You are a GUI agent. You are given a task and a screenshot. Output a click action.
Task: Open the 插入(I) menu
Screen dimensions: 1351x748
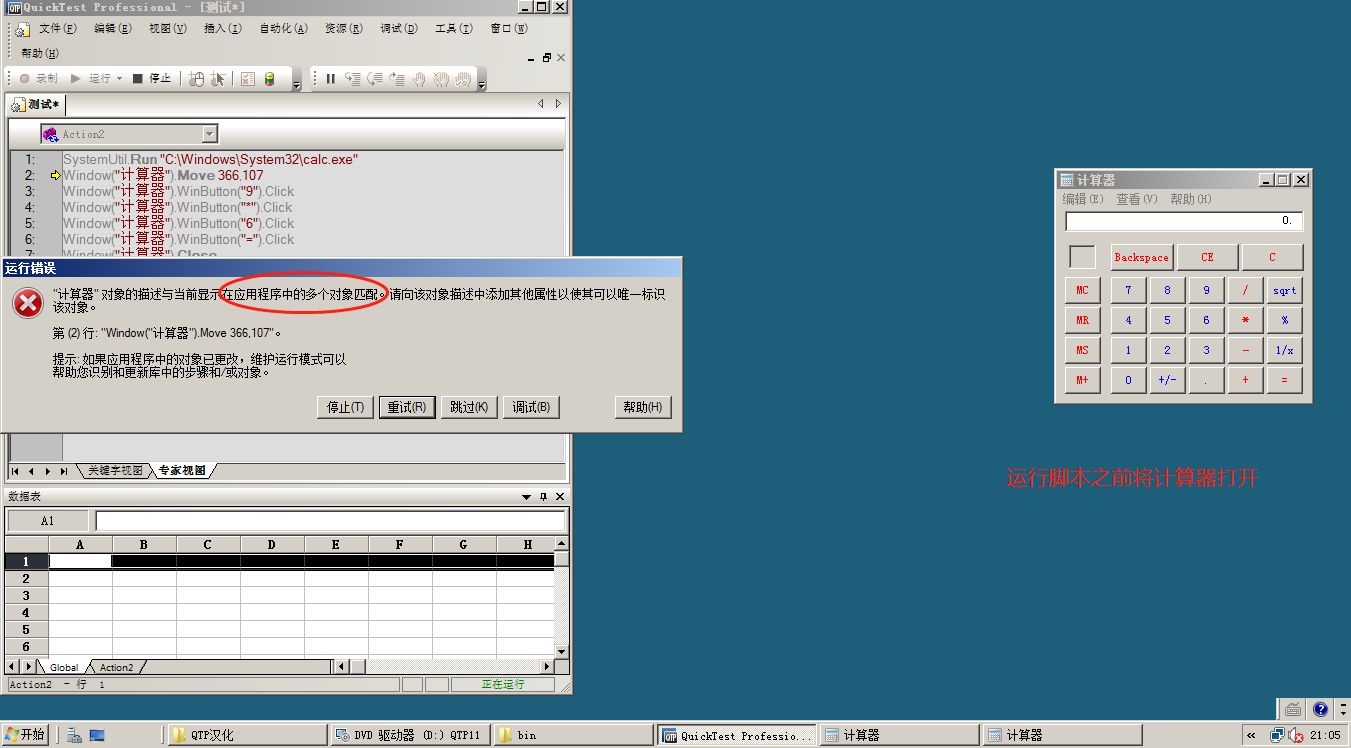point(223,29)
